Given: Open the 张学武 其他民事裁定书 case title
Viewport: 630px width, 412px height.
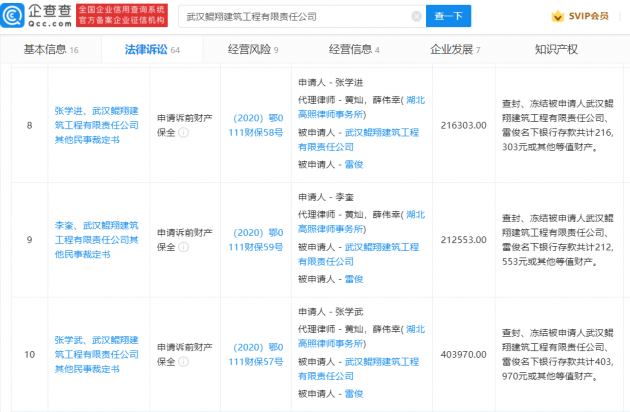Looking at the screenshot, I should pos(96,354).
